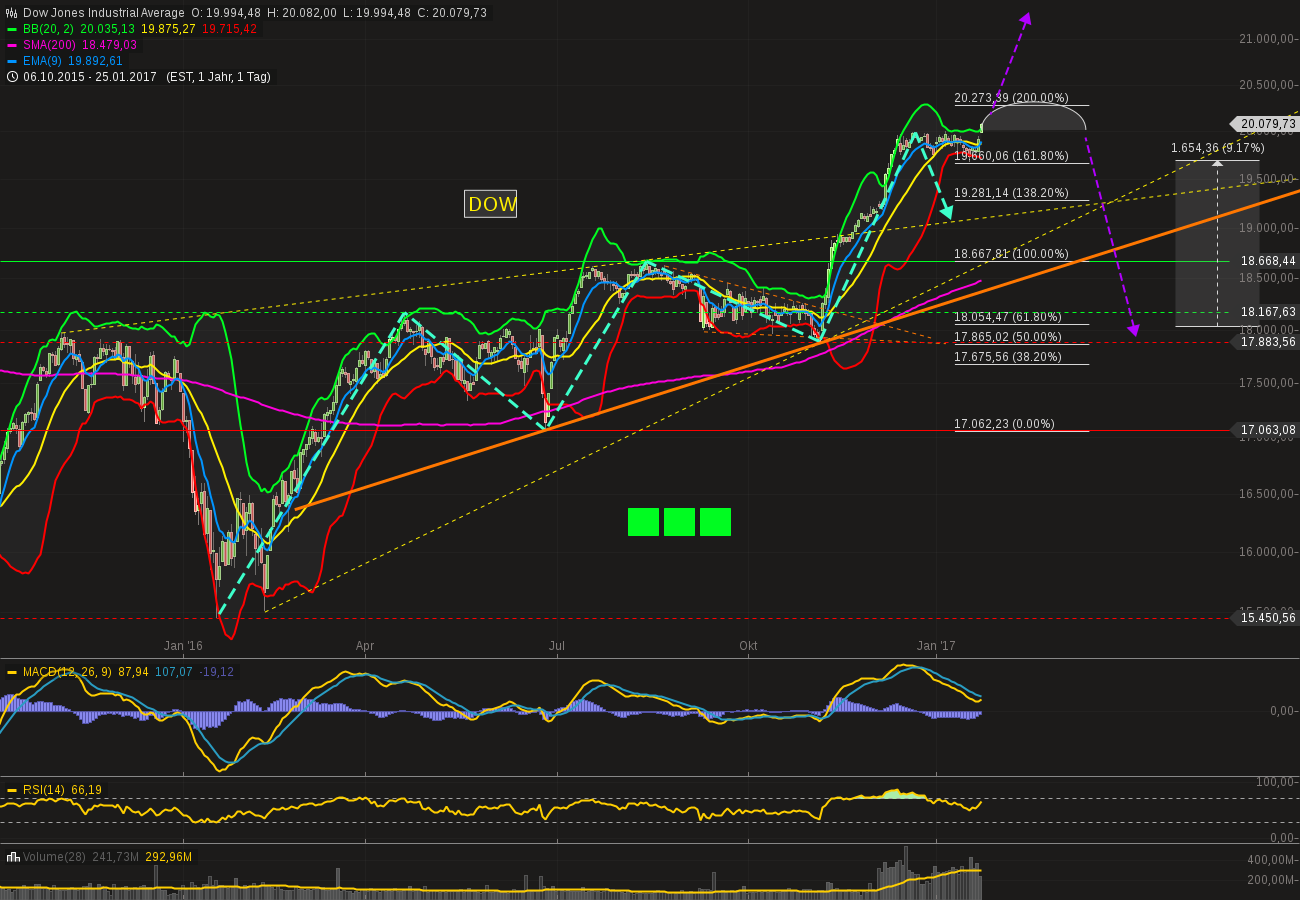The width and height of the screenshot is (1300, 900).
Task: Click the clock icon beside the date range
Action: [x=12, y=77]
